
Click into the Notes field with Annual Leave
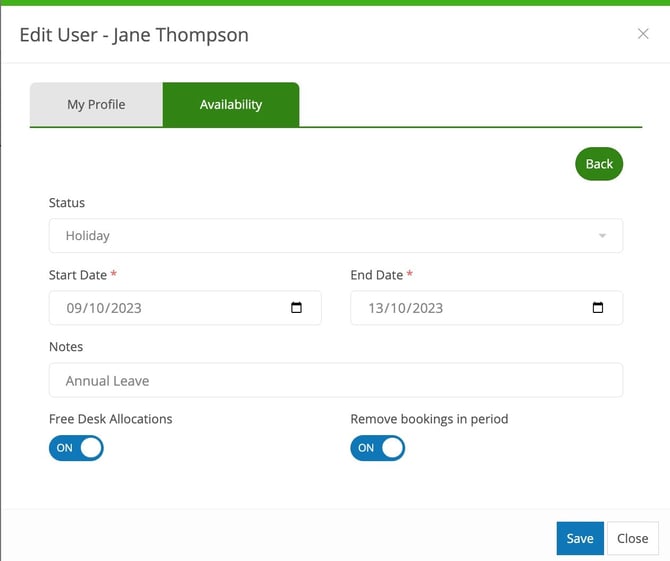click(335, 380)
